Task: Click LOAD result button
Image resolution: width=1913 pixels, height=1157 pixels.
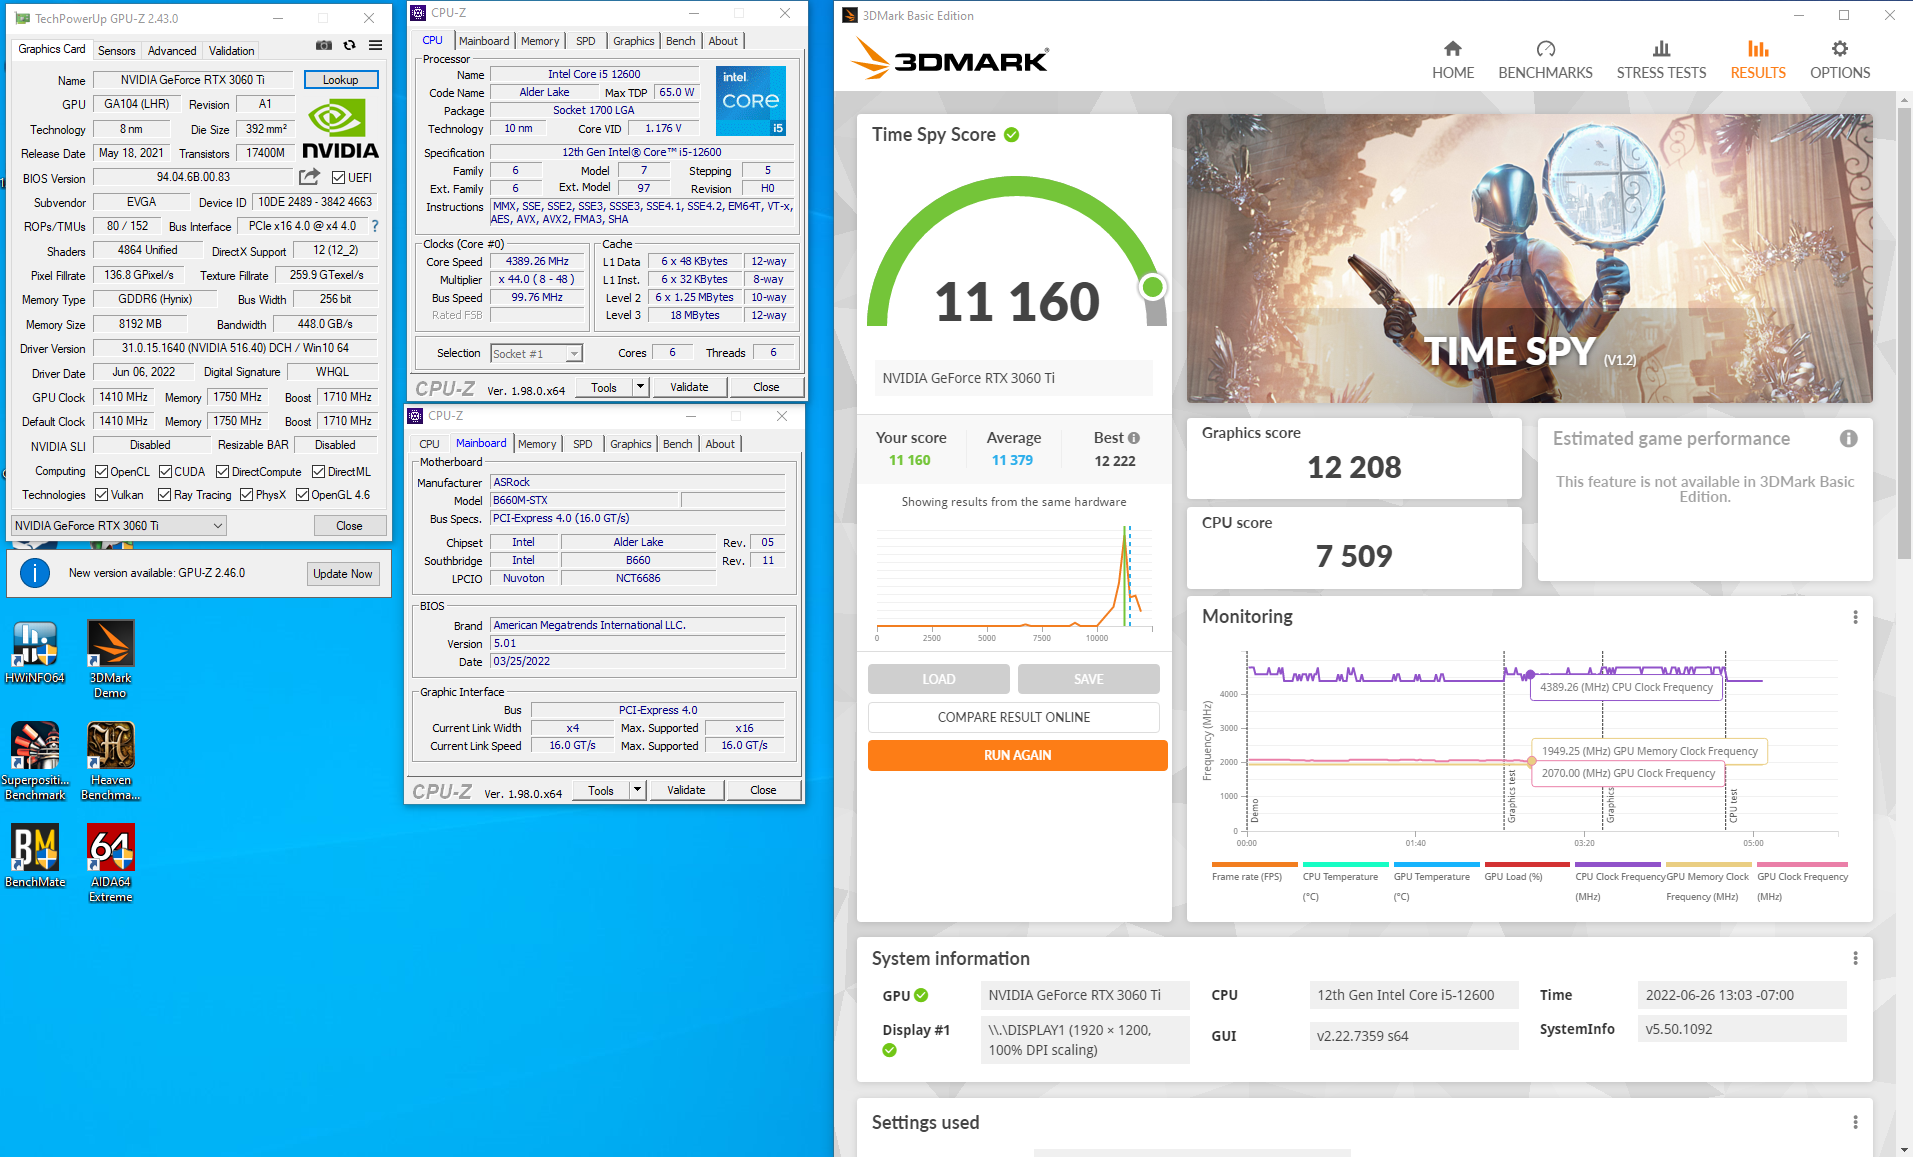Action: point(938,679)
